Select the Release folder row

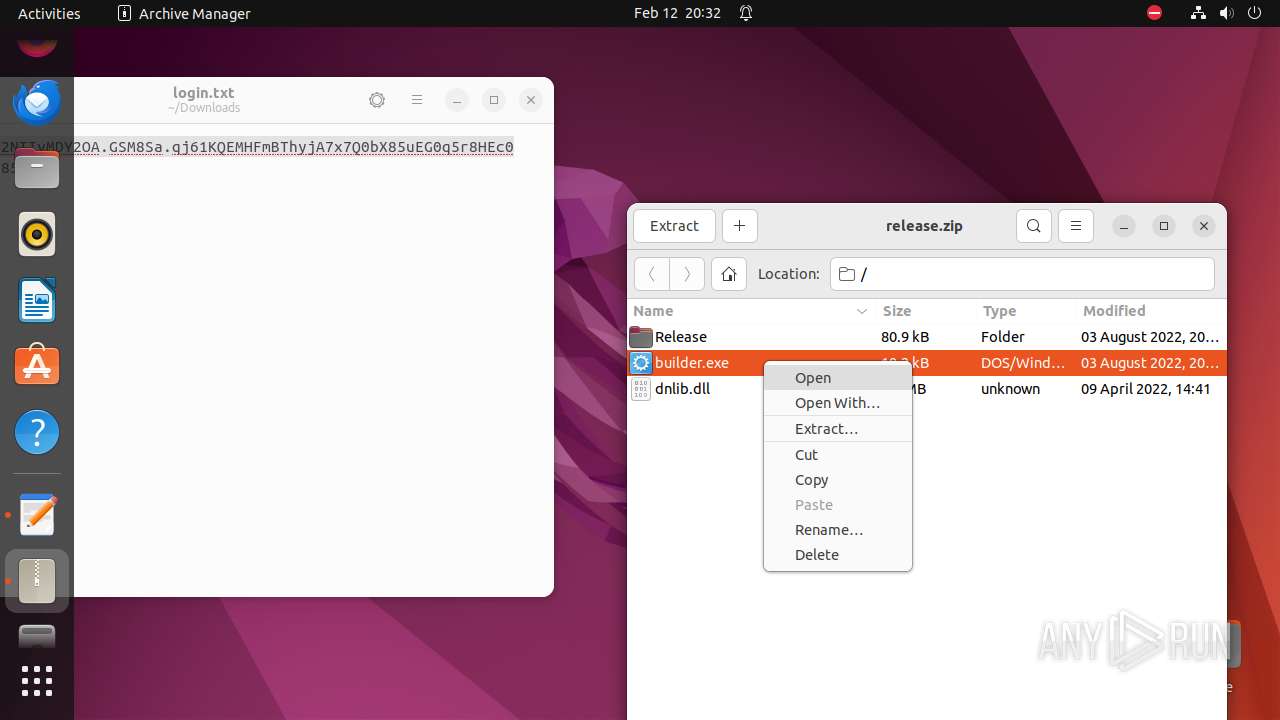(x=927, y=337)
